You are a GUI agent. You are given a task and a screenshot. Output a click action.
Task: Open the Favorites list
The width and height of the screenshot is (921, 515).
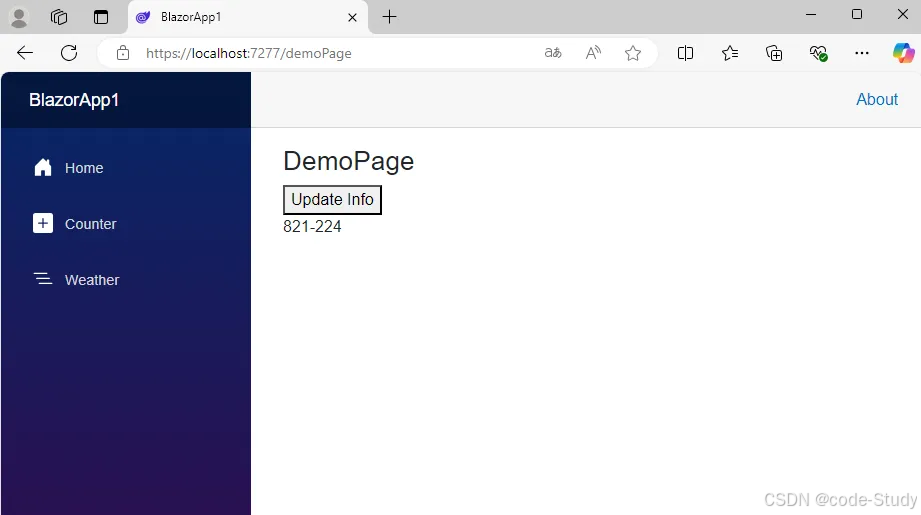click(730, 53)
